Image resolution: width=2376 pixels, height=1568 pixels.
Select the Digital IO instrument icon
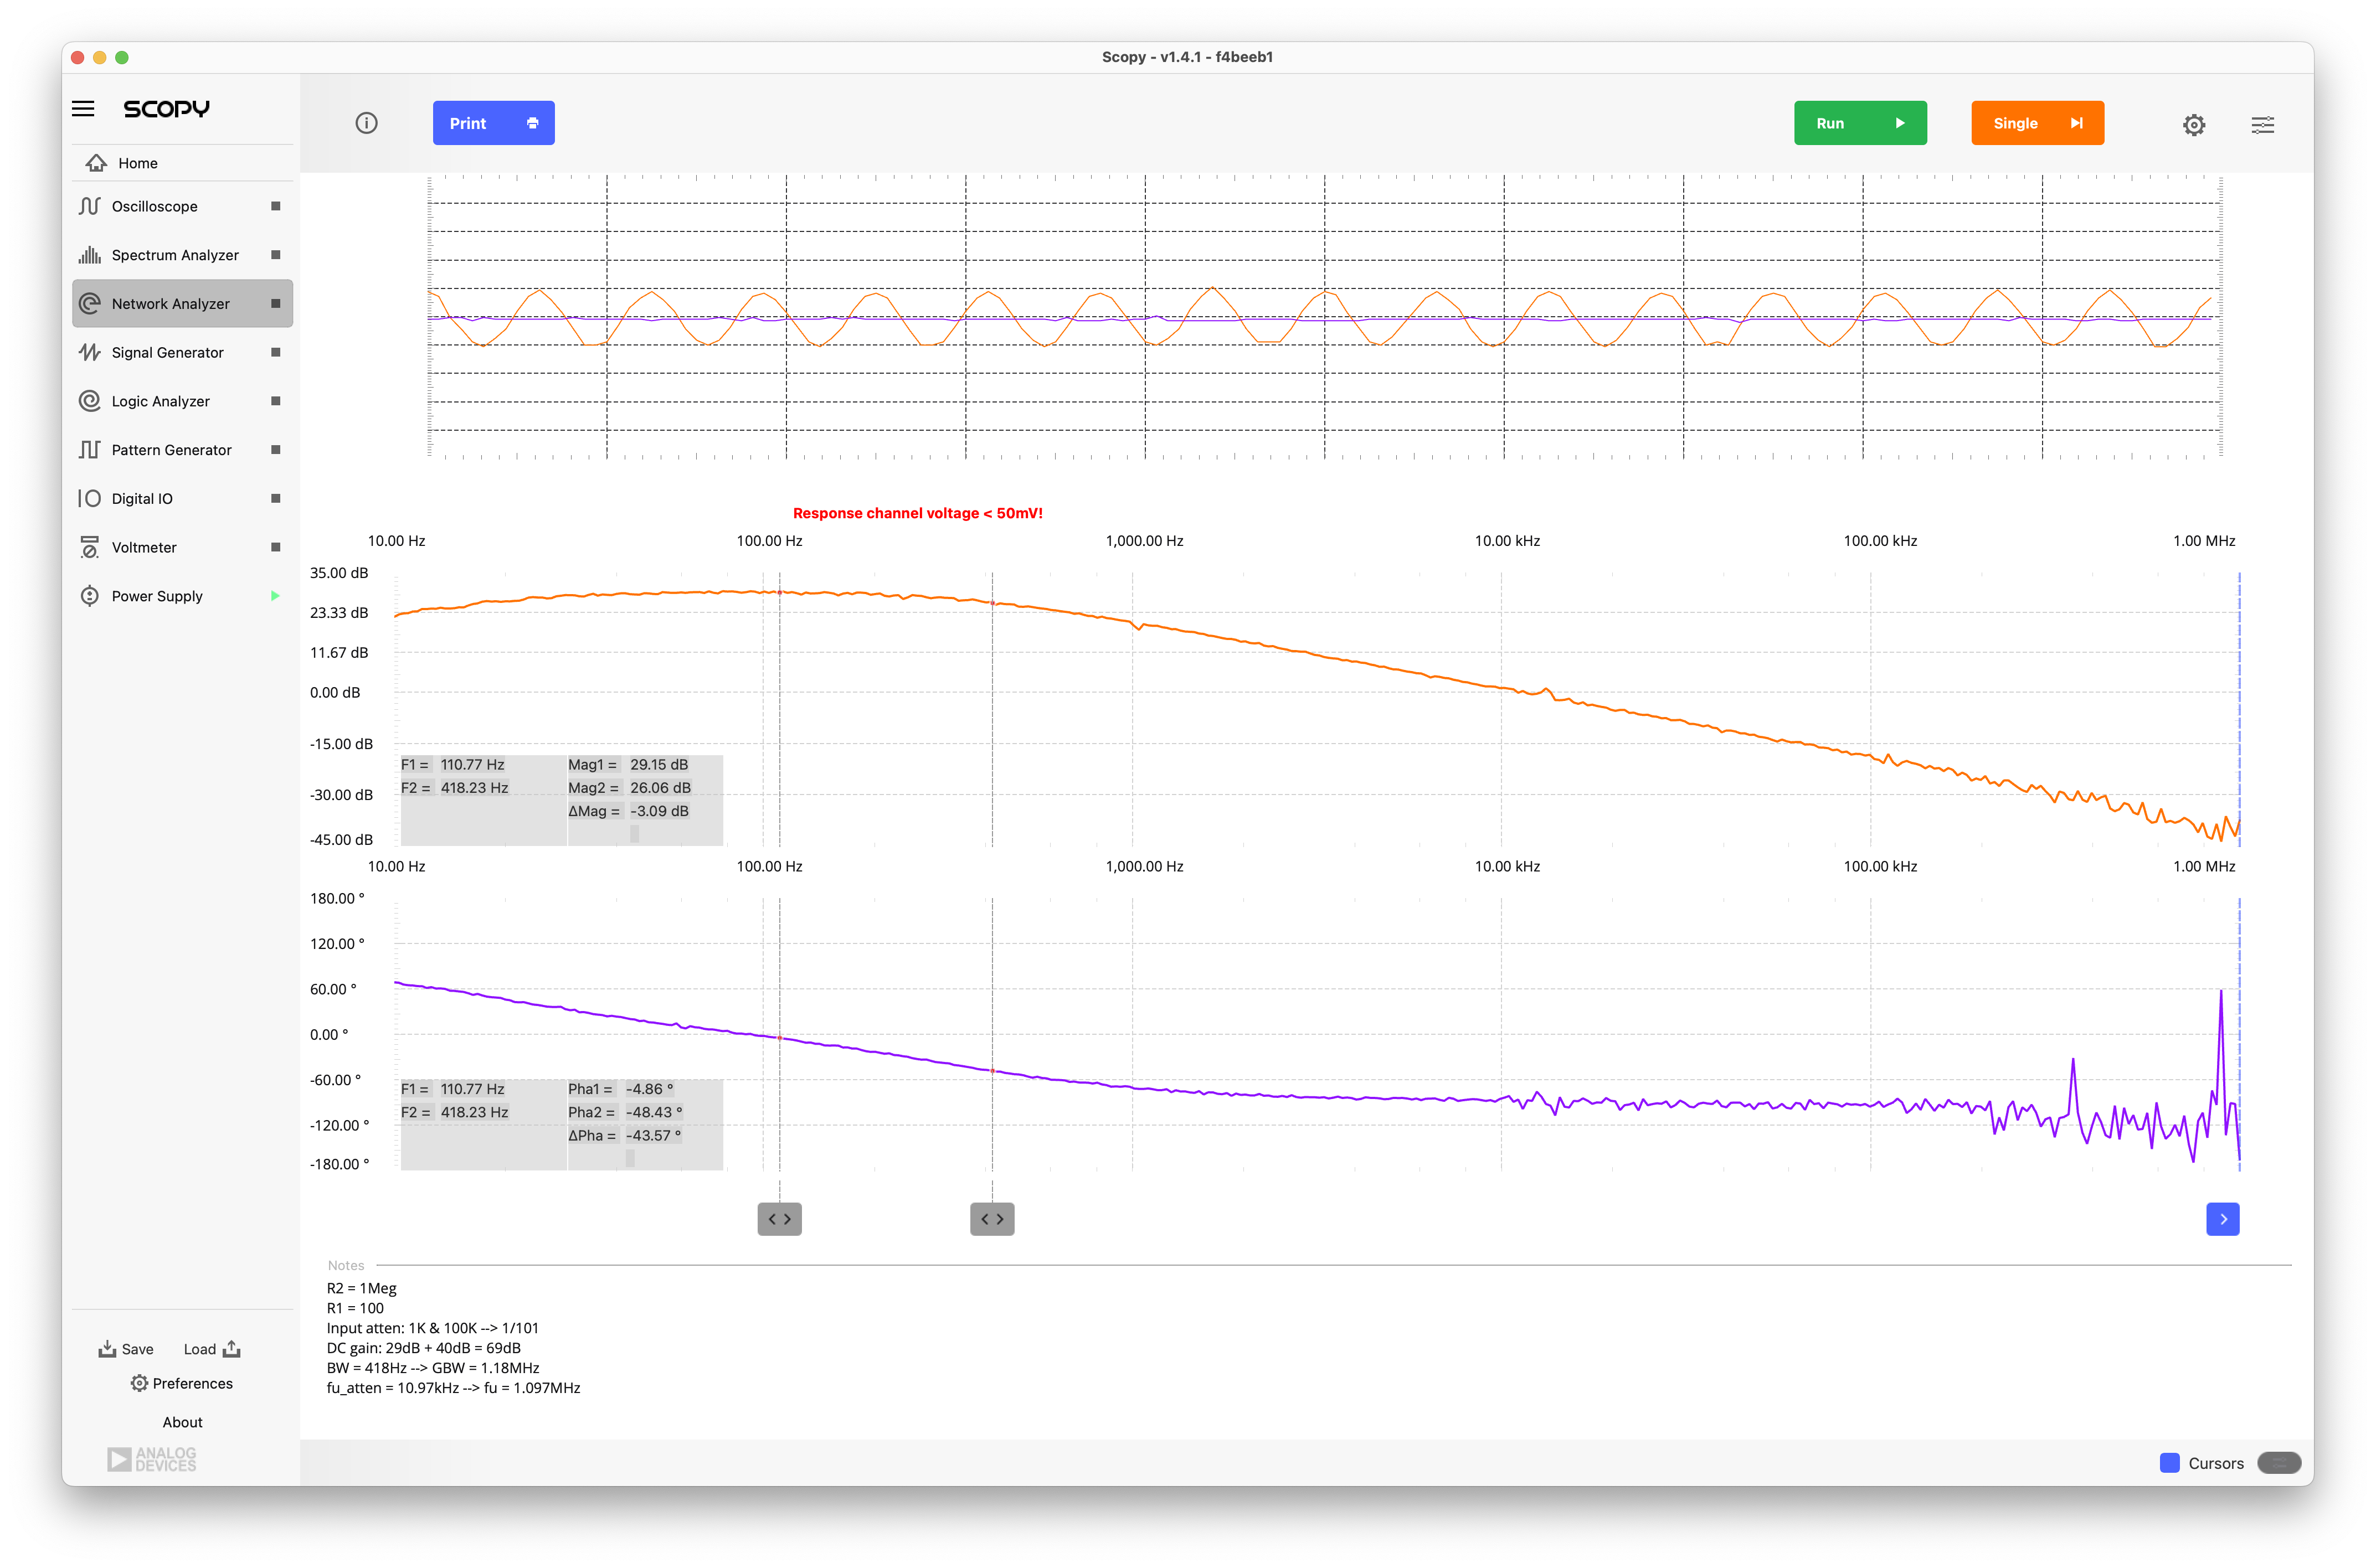(90, 498)
